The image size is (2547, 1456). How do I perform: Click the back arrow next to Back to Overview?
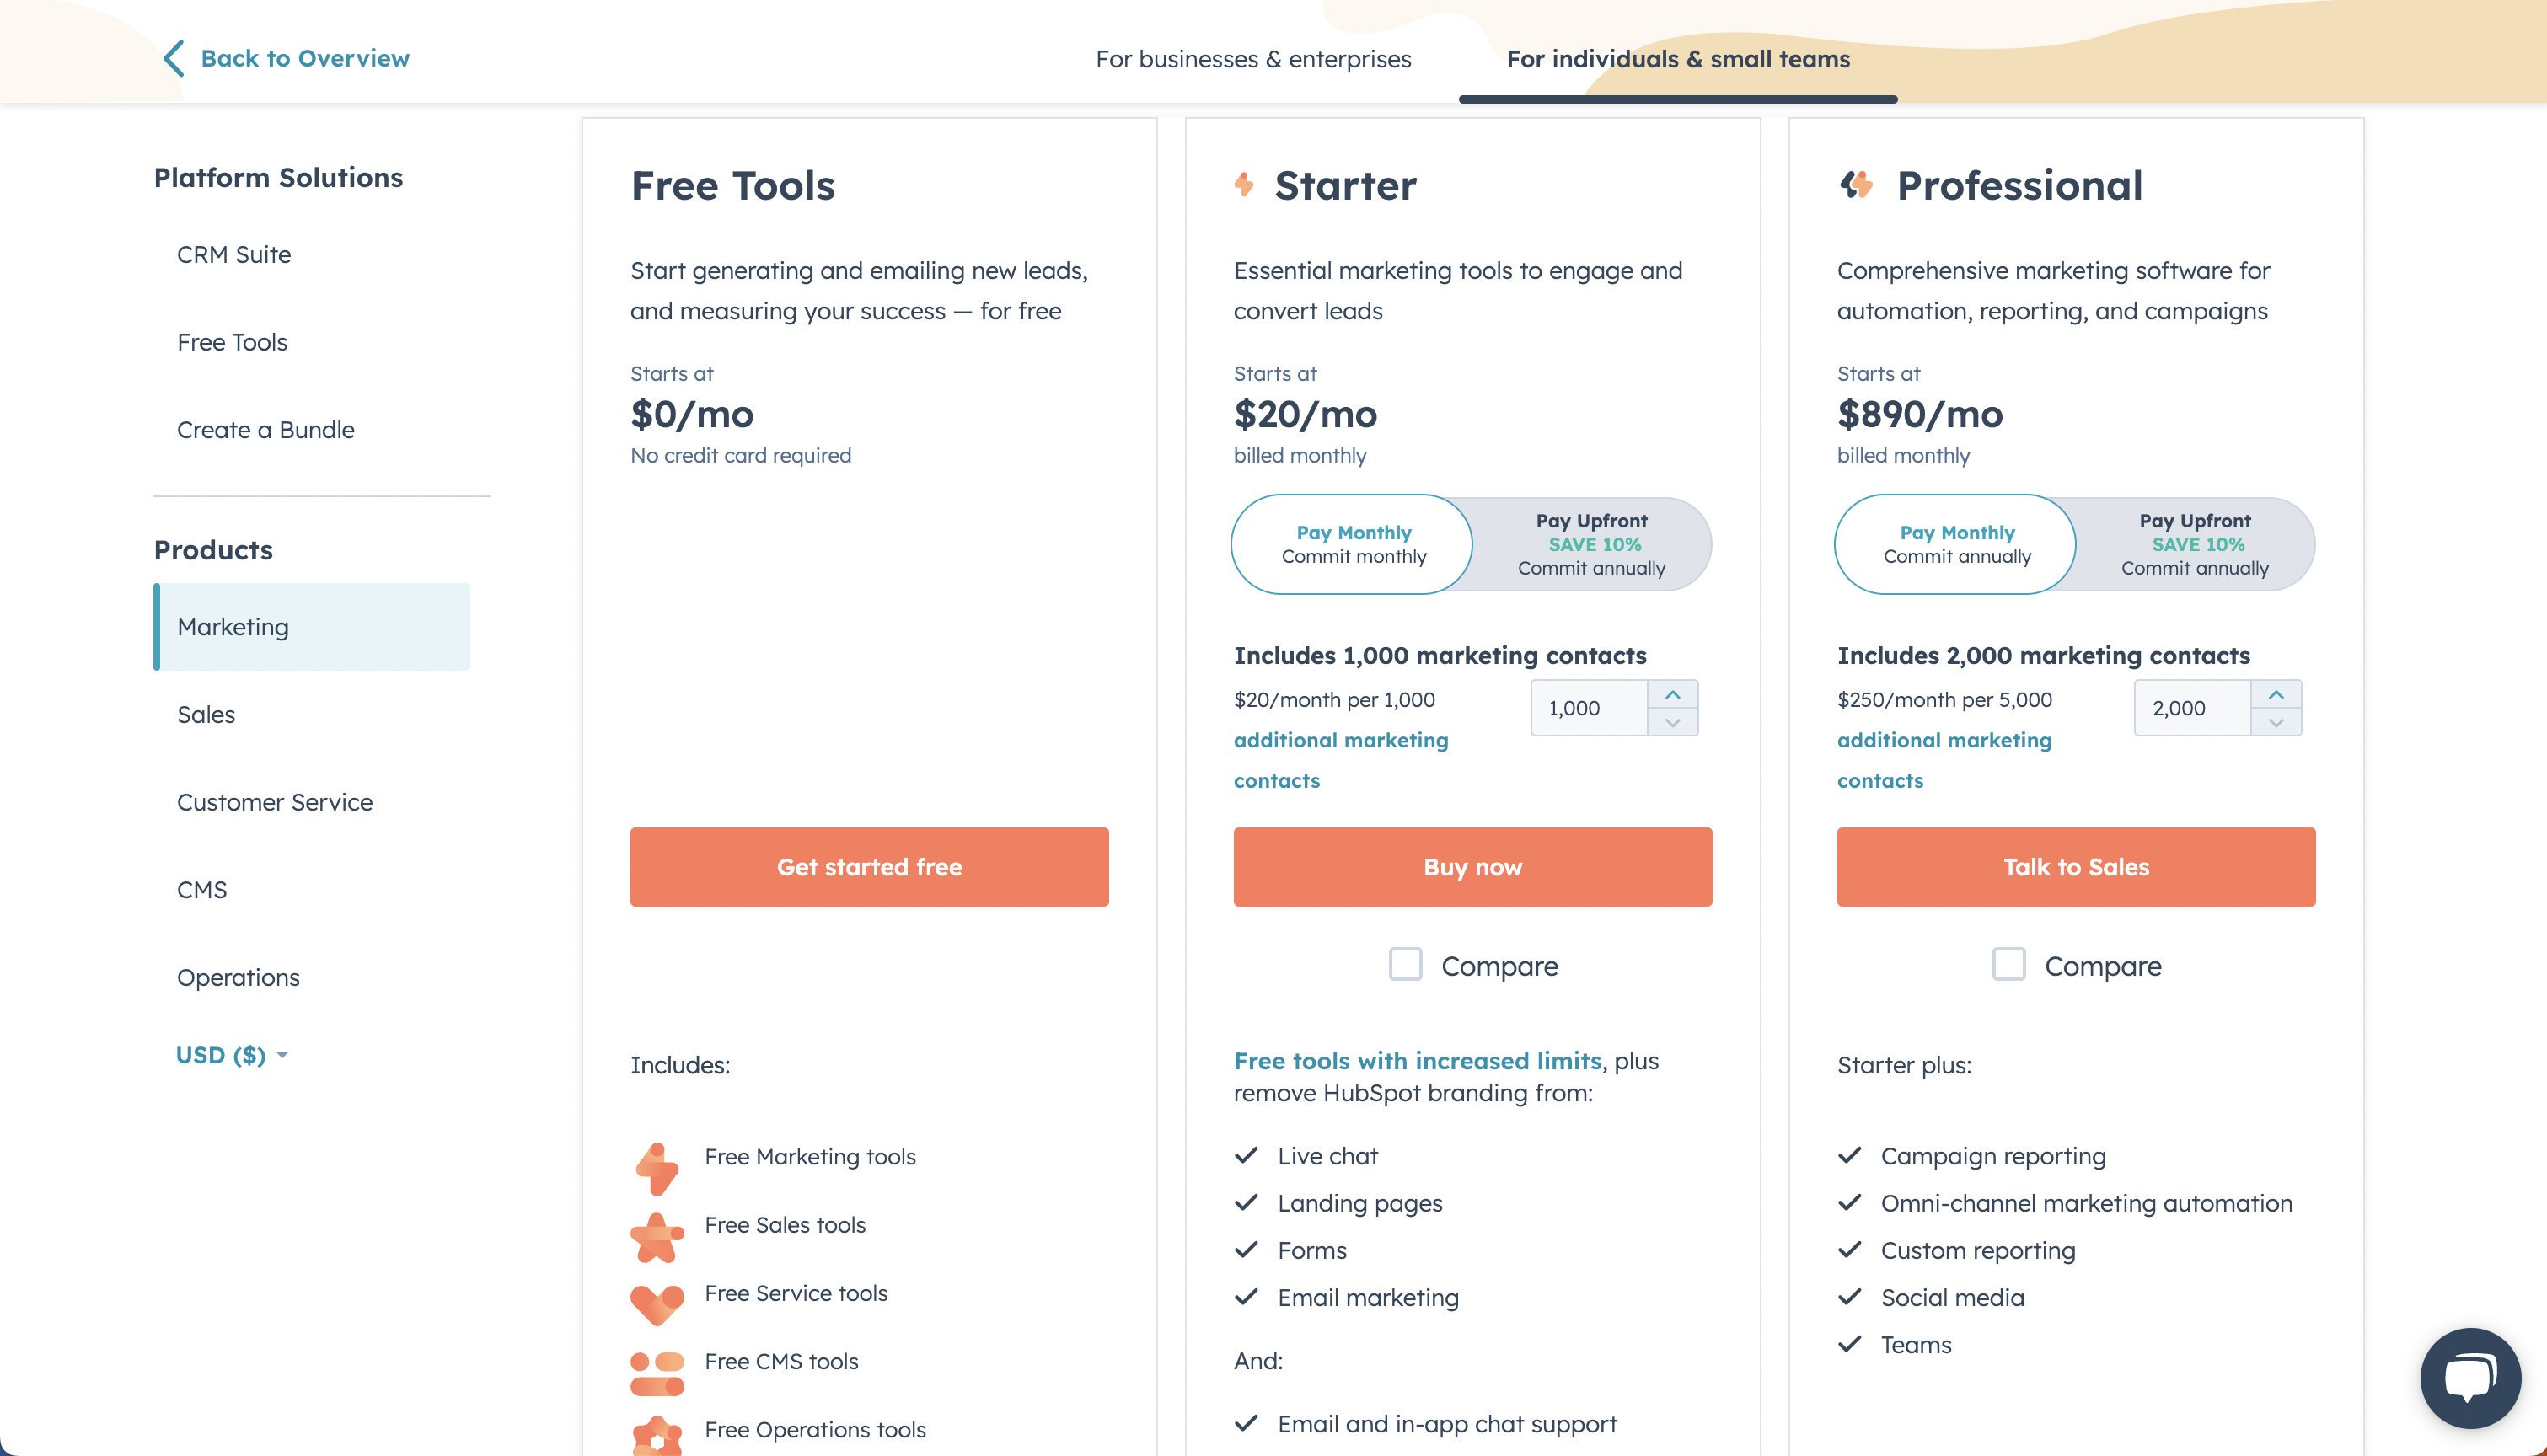click(172, 57)
